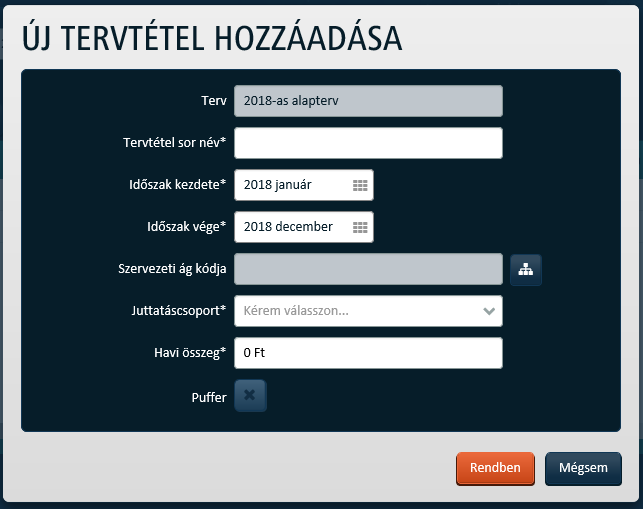
Task: Click the Szervezeti ág kódja field
Action: pos(368,269)
